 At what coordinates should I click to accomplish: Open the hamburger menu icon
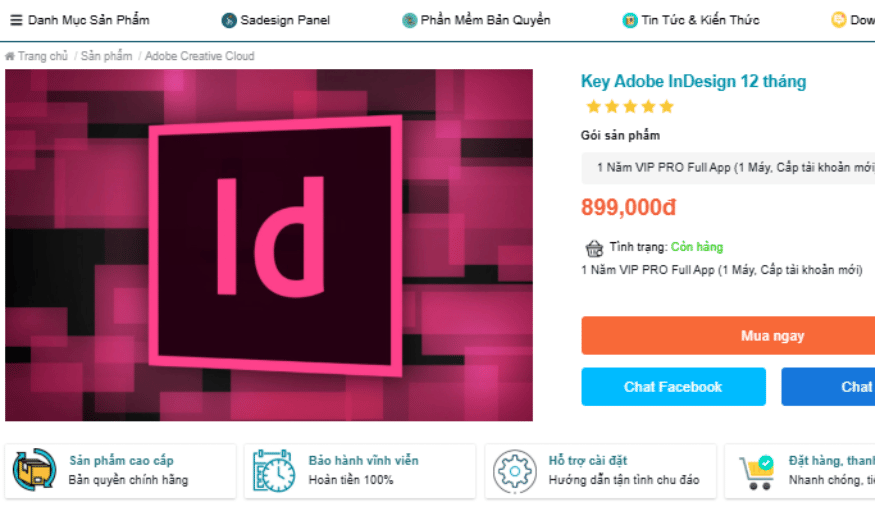coord(16,20)
